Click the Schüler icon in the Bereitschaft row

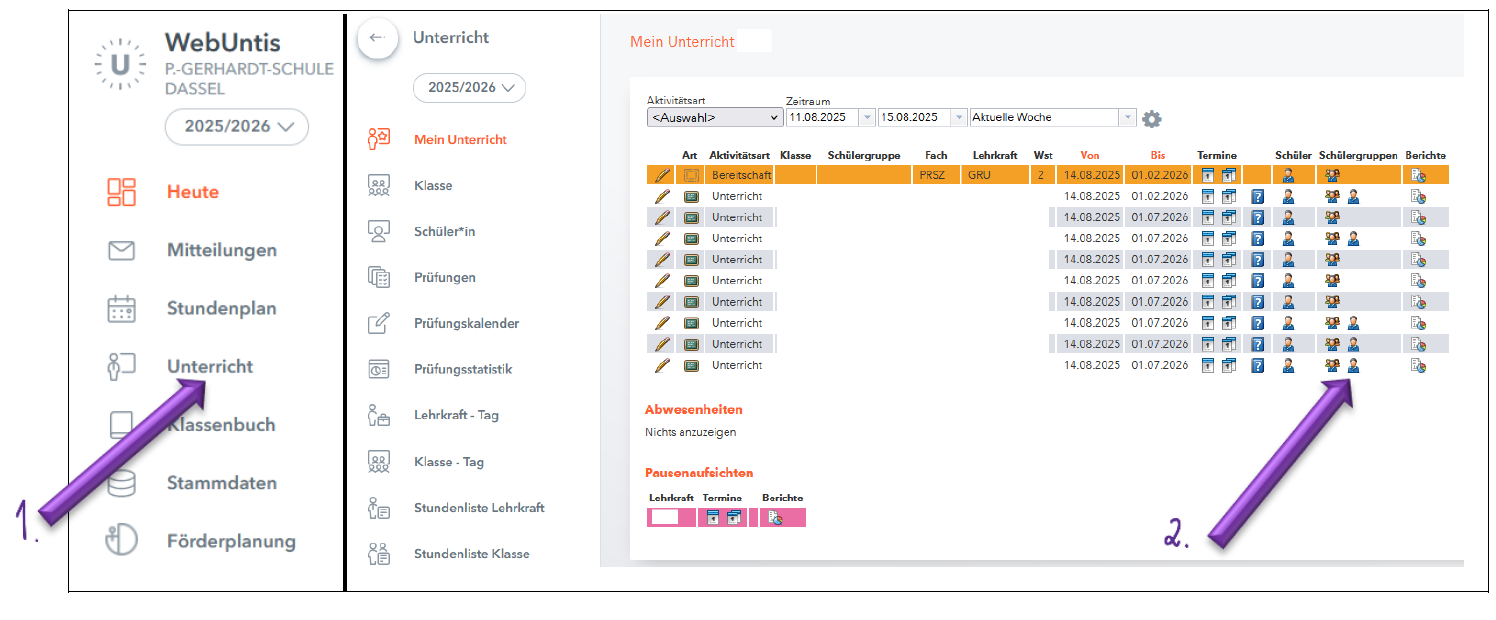pyautogui.click(x=1288, y=175)
